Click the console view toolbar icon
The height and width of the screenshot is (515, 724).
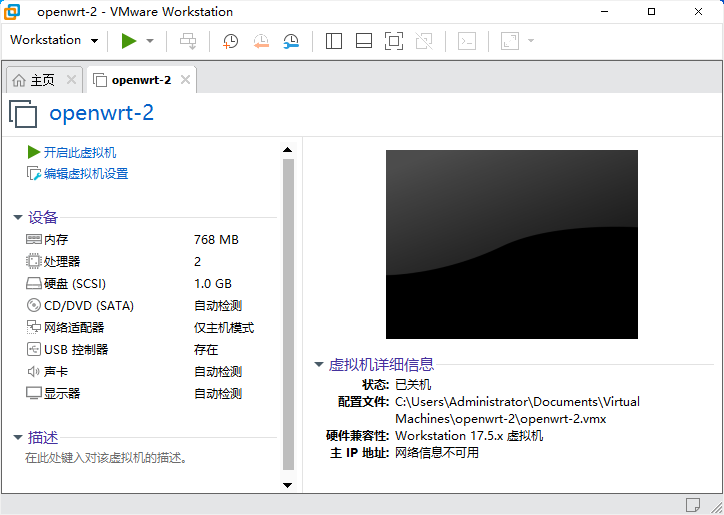467,41
